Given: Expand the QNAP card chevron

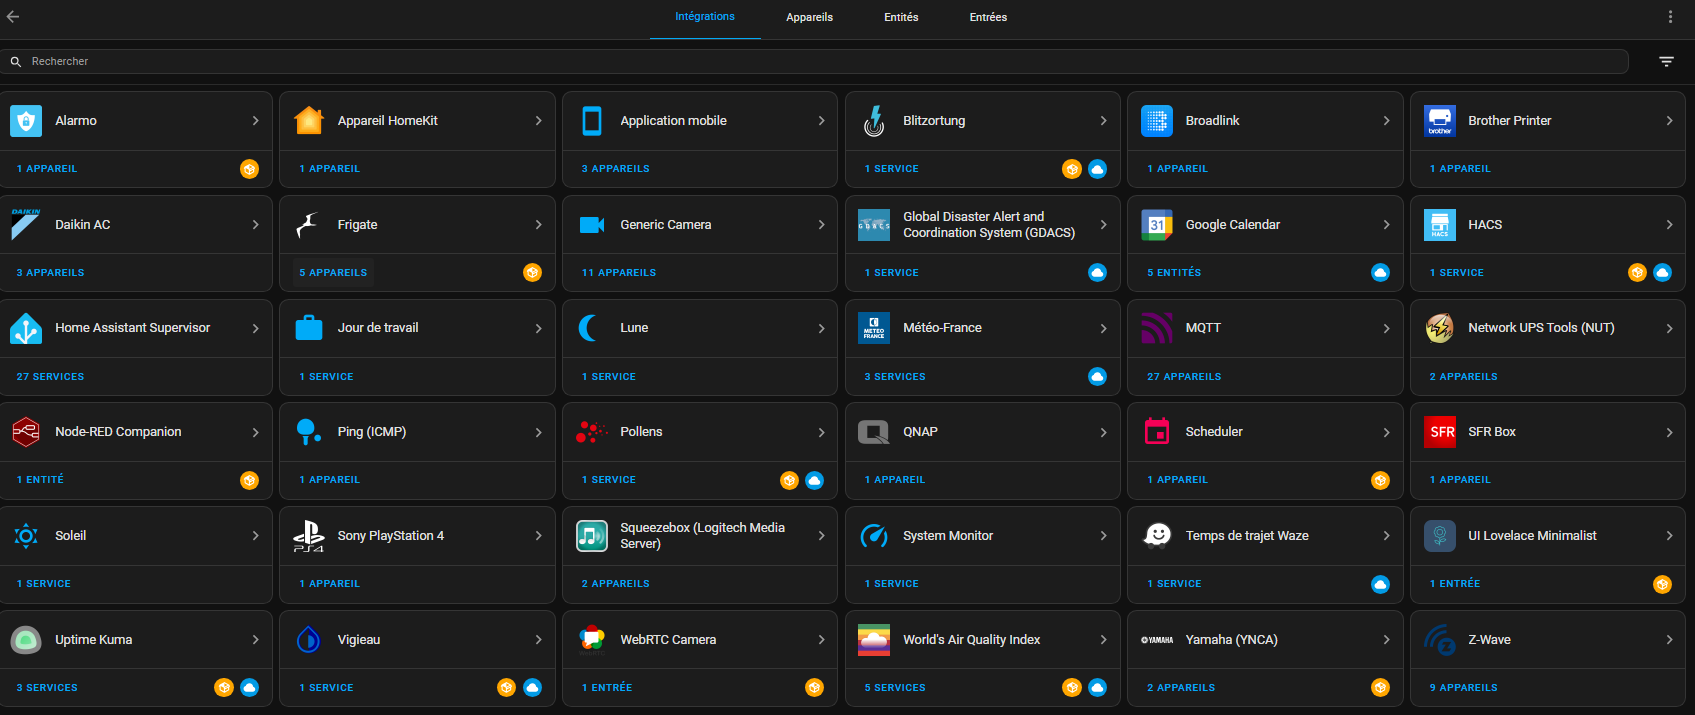Looking at the screenshot, I should [1103, 432].
